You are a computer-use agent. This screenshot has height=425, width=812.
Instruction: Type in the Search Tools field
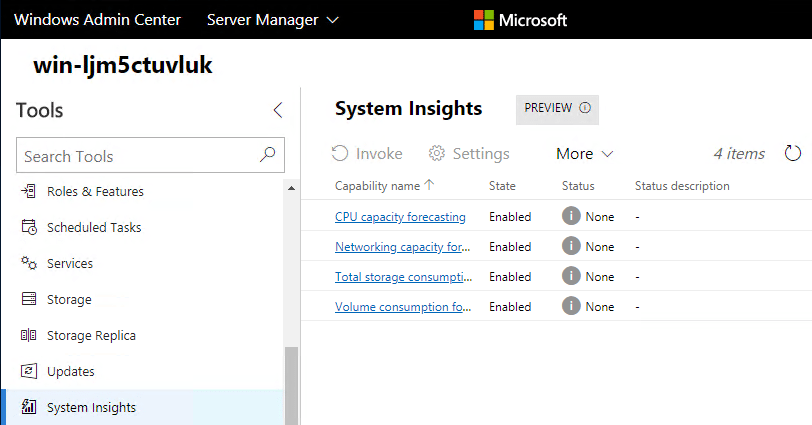[135, 156]
